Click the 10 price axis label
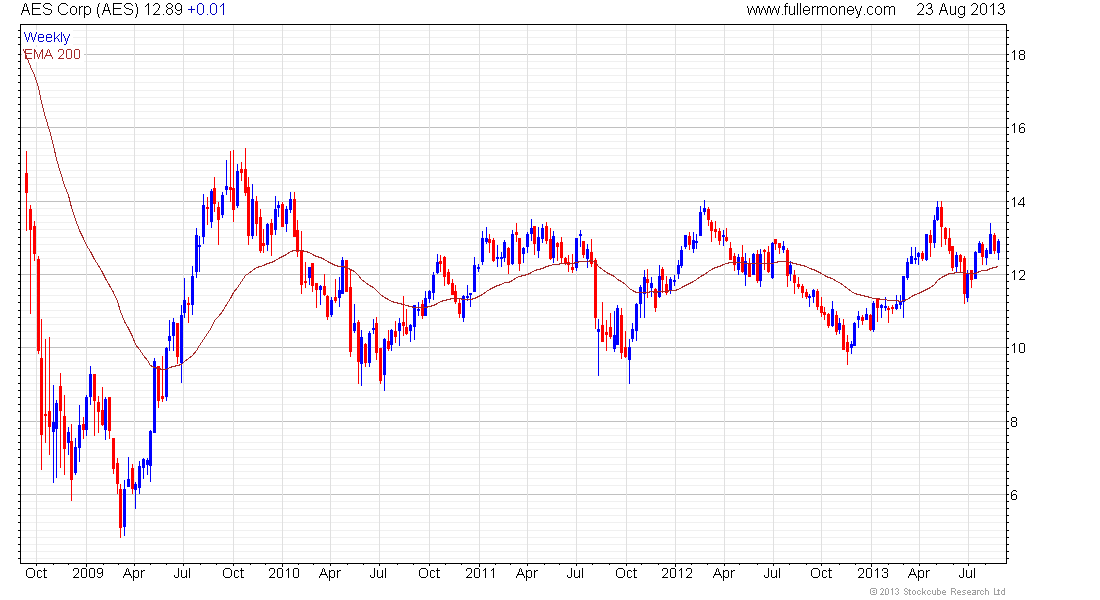Viewport: 1100px width, 600px height. 1018,349
